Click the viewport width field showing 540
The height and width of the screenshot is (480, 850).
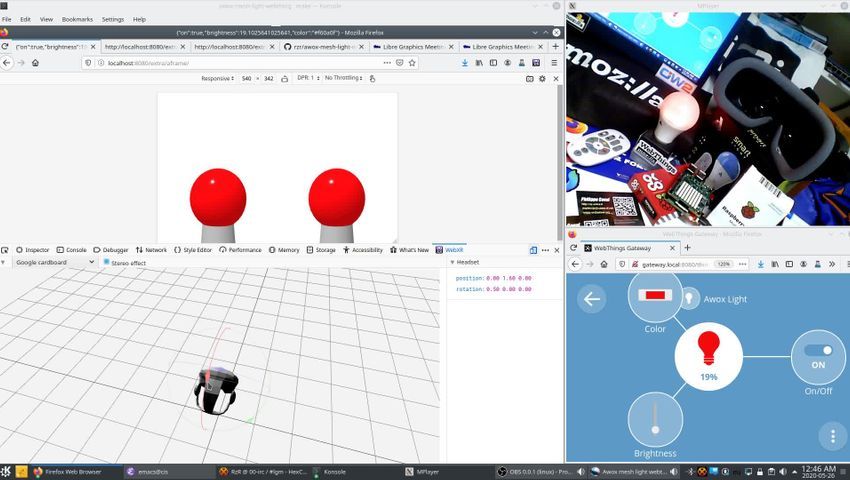247,79
